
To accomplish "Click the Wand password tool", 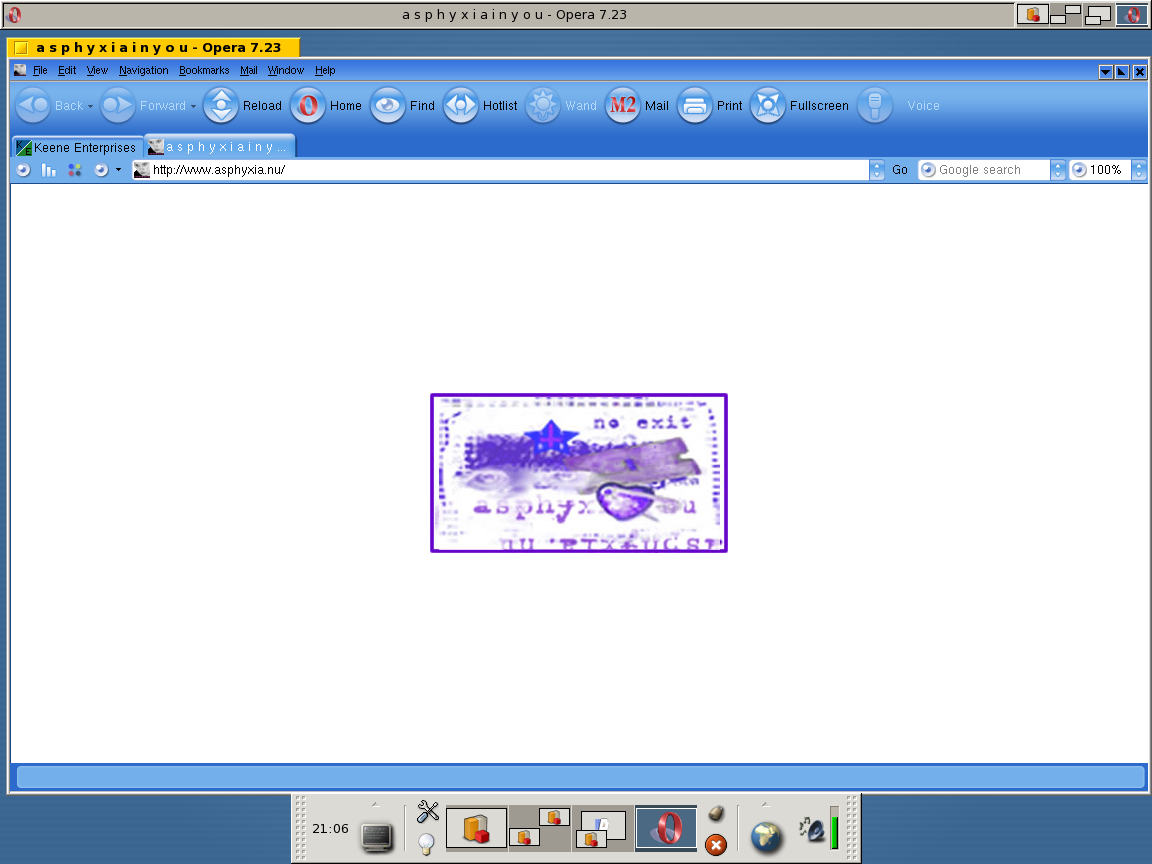I will pyautogui.click(x=561, y=106).
